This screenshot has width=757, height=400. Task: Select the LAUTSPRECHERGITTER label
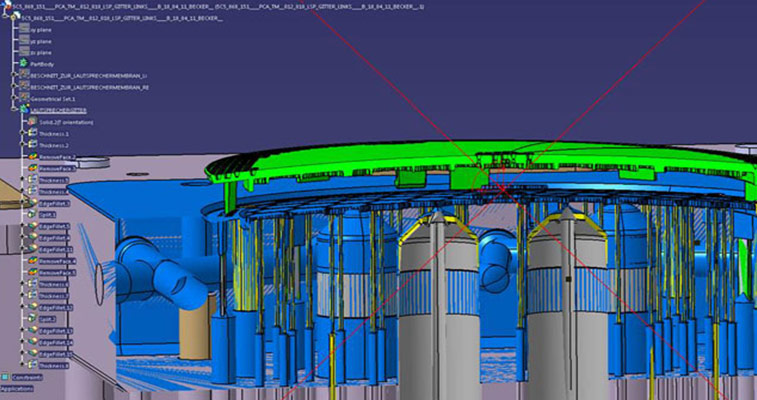[58, 110]
